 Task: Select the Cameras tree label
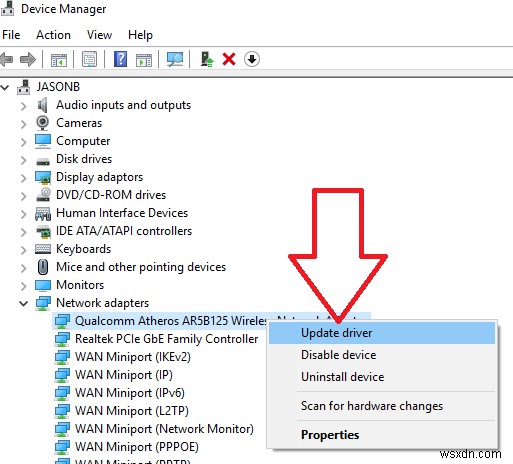click(x=79, y=123)
